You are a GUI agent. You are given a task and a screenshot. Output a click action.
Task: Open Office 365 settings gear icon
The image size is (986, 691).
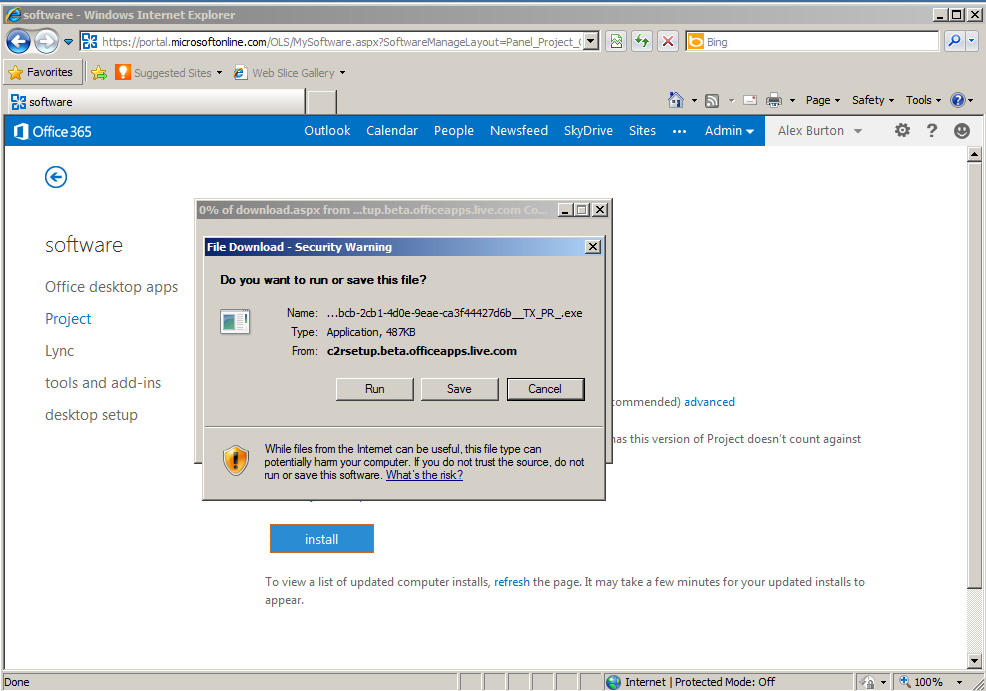pos(902,130)
